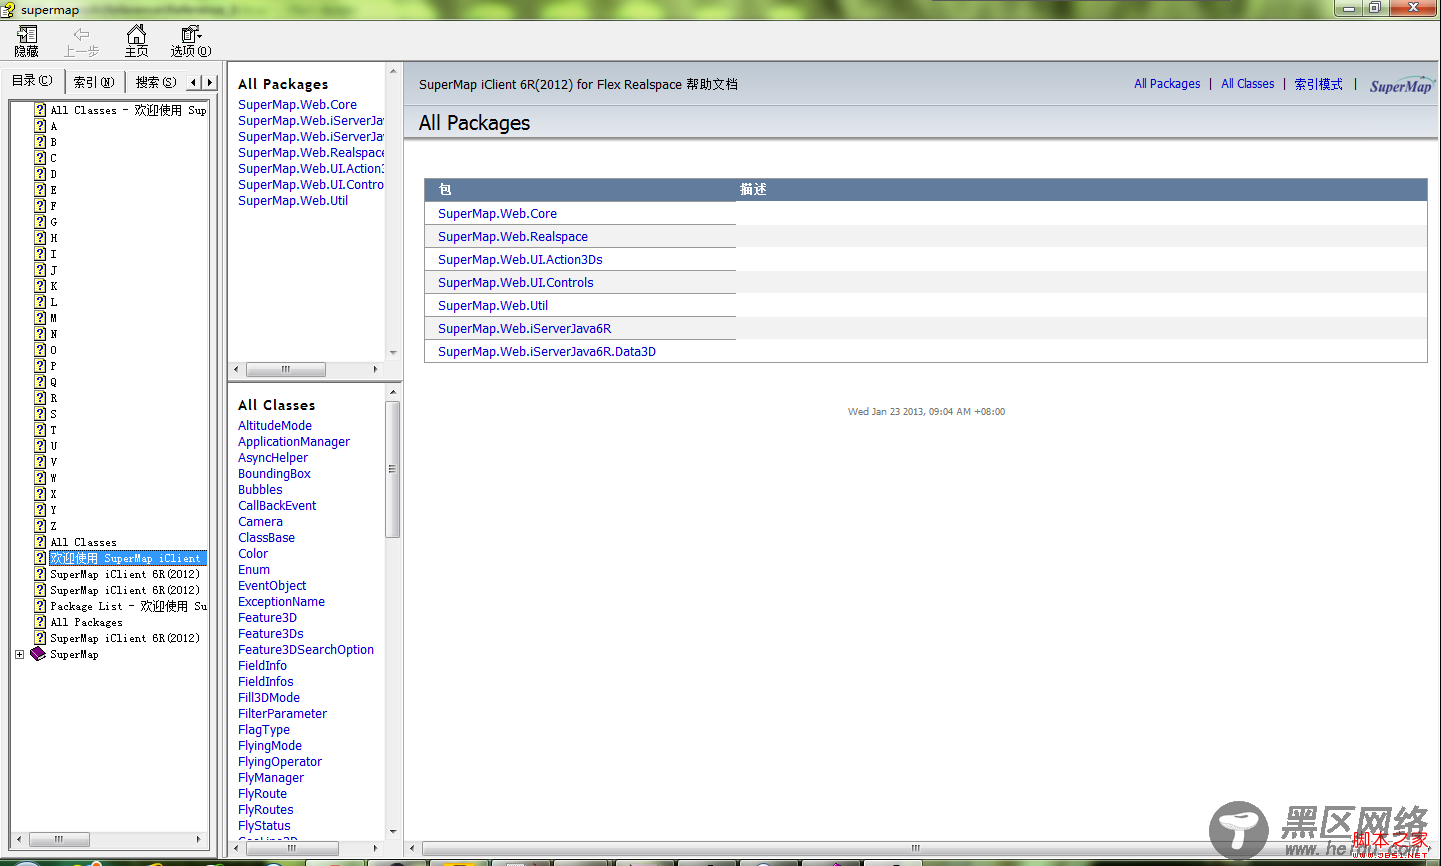Open the ApplicationManager class link
The width and height of the screenshot is (1441, 866).
294,442
